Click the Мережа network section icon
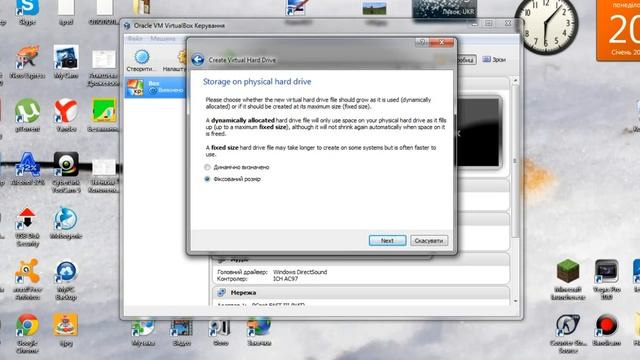 coord(222,292)
